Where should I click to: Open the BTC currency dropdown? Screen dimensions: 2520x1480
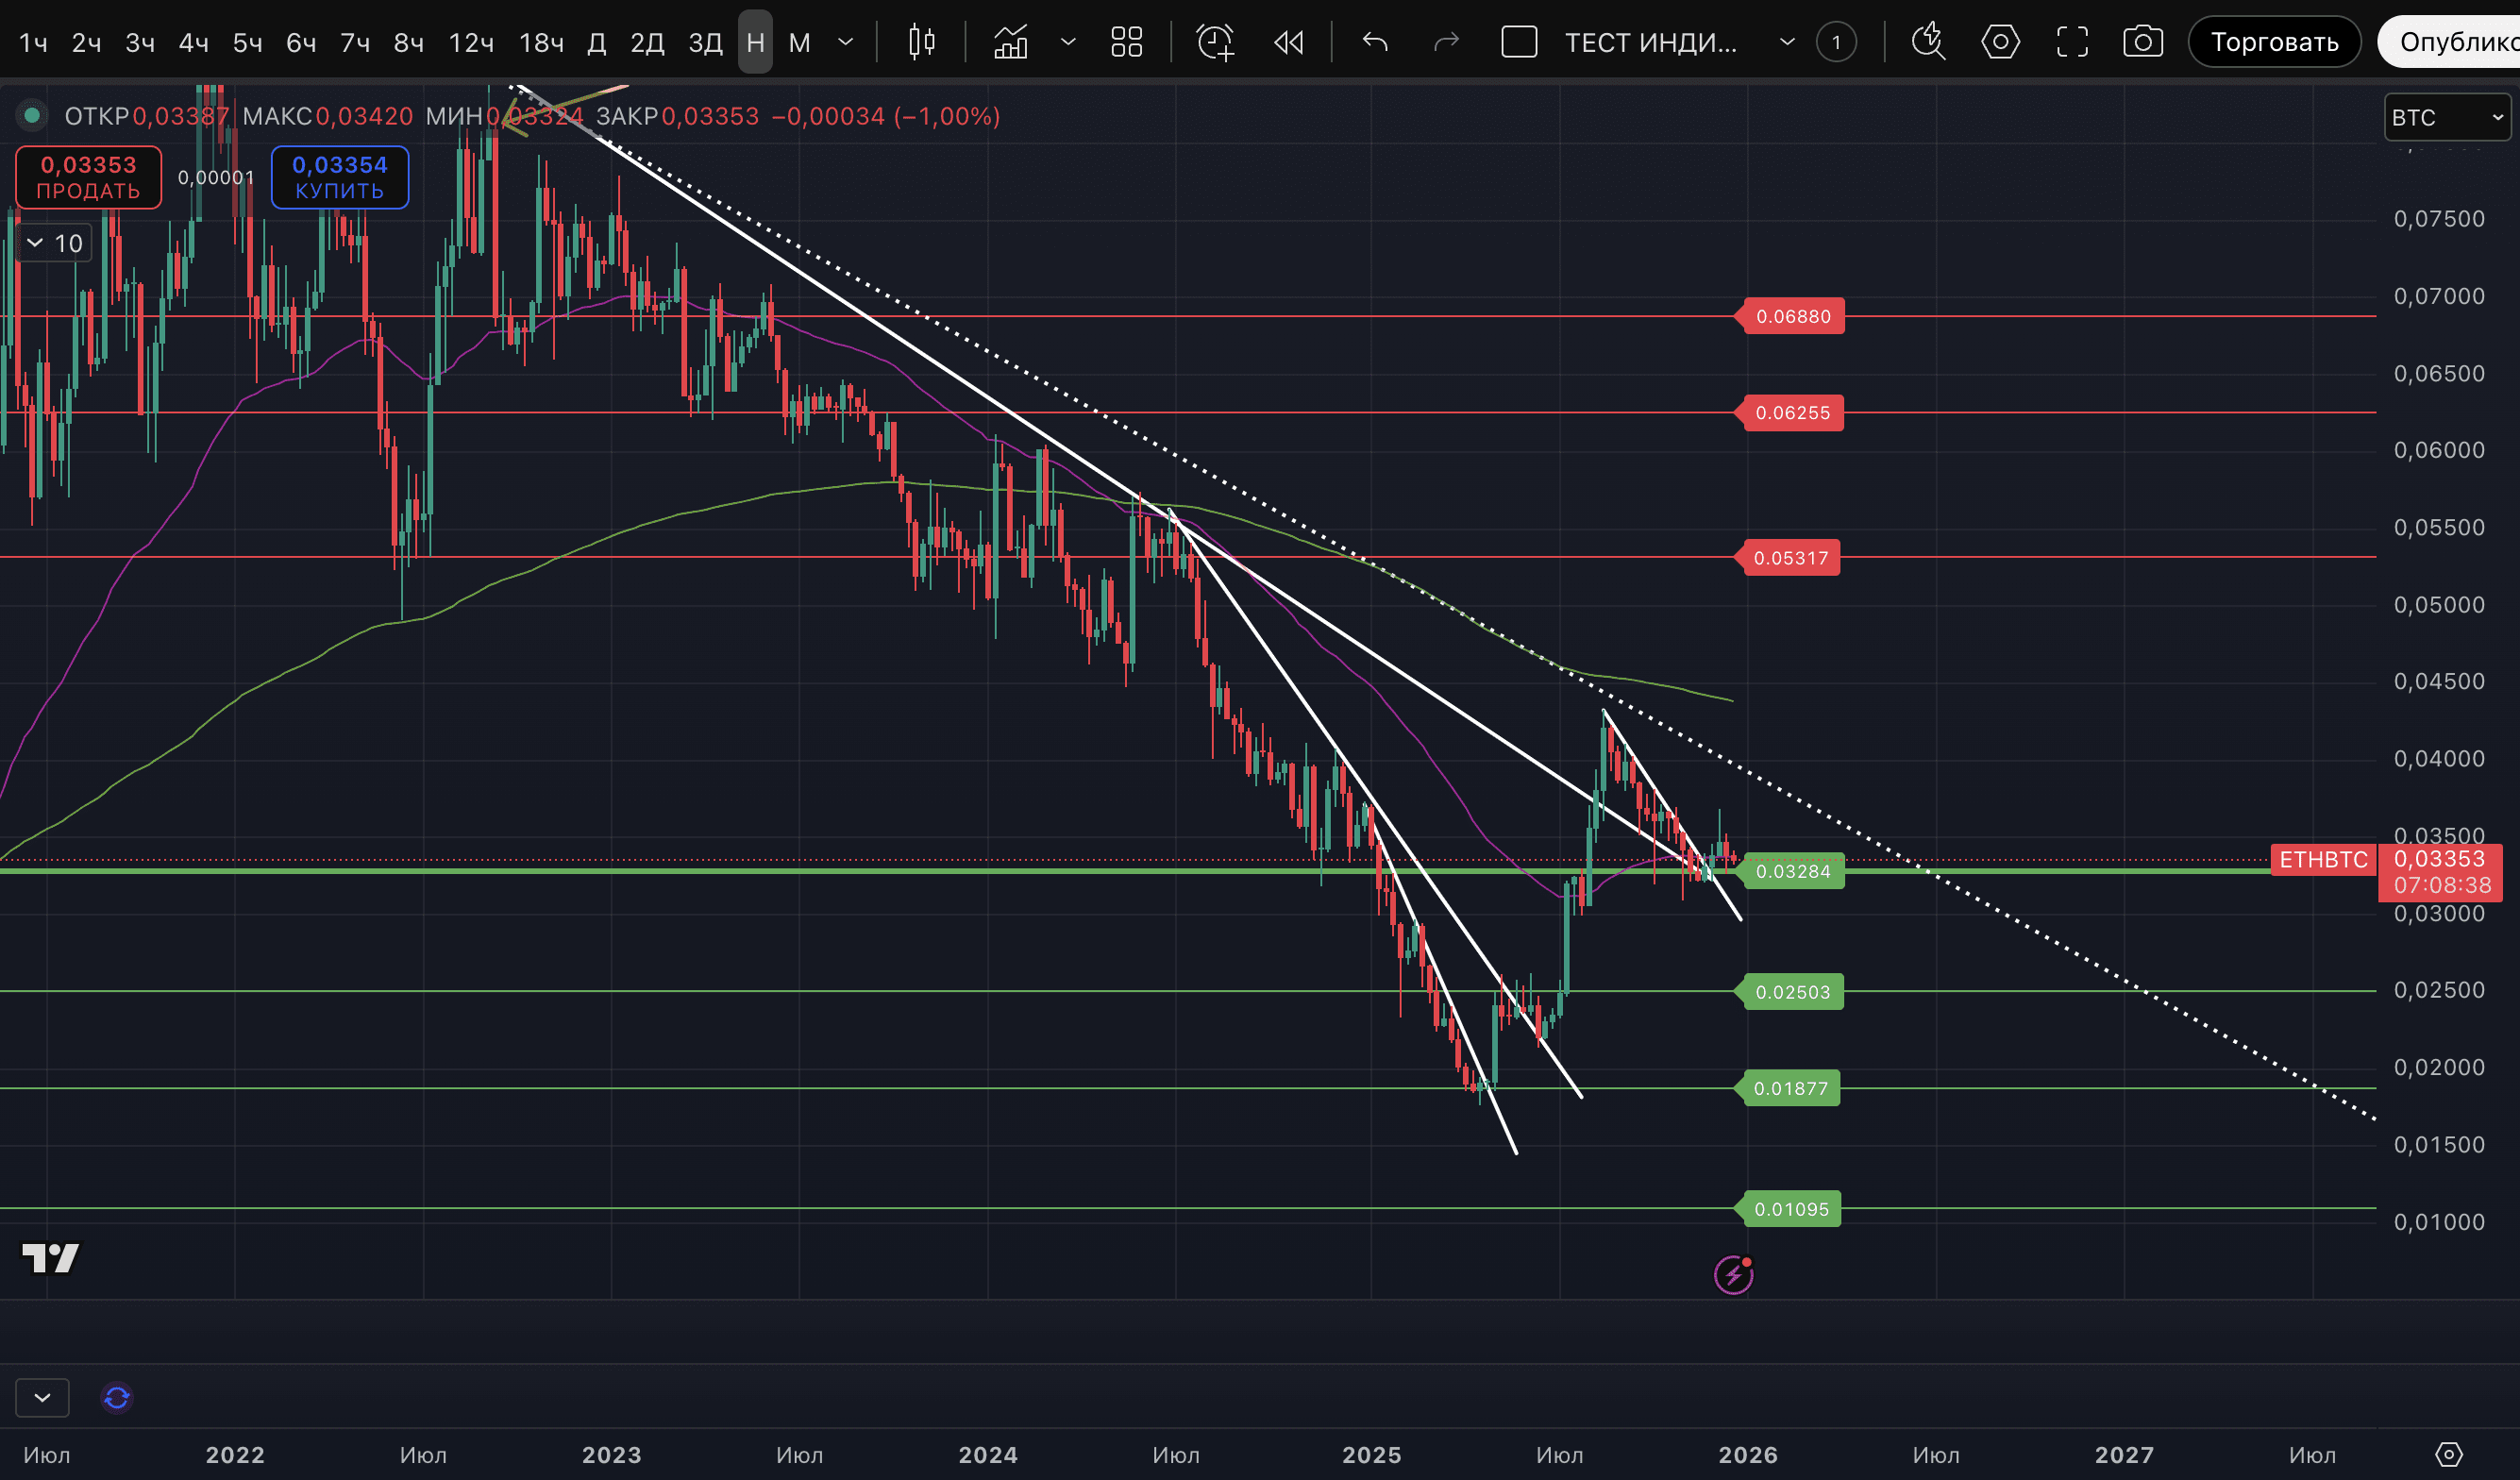pyautogui.click(x=2446, y=118)
